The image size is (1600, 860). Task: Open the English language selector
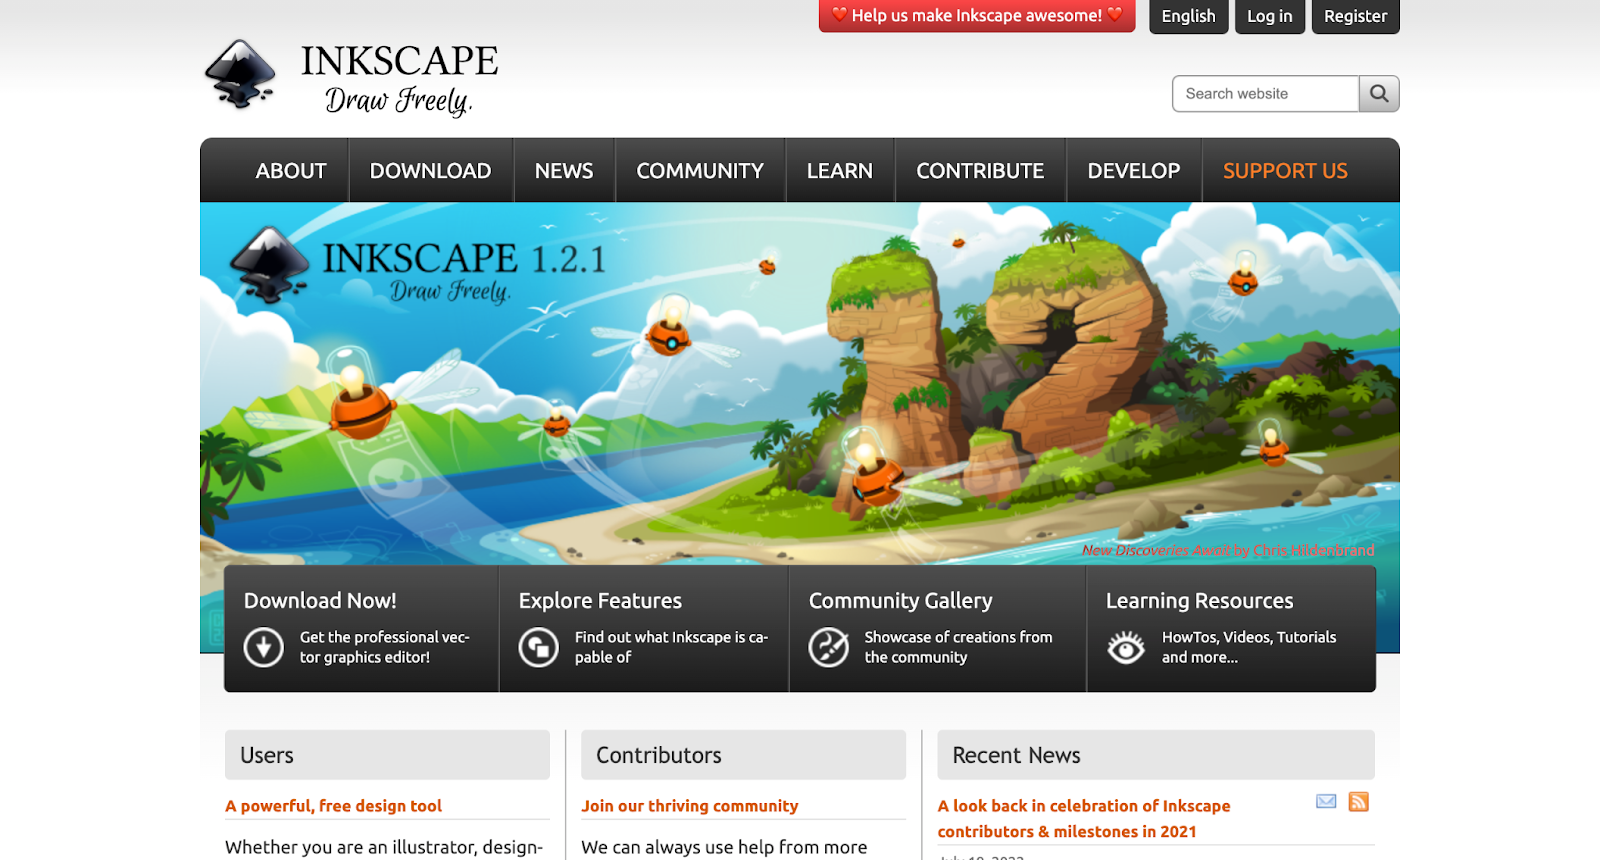[x=1188, y=16]
